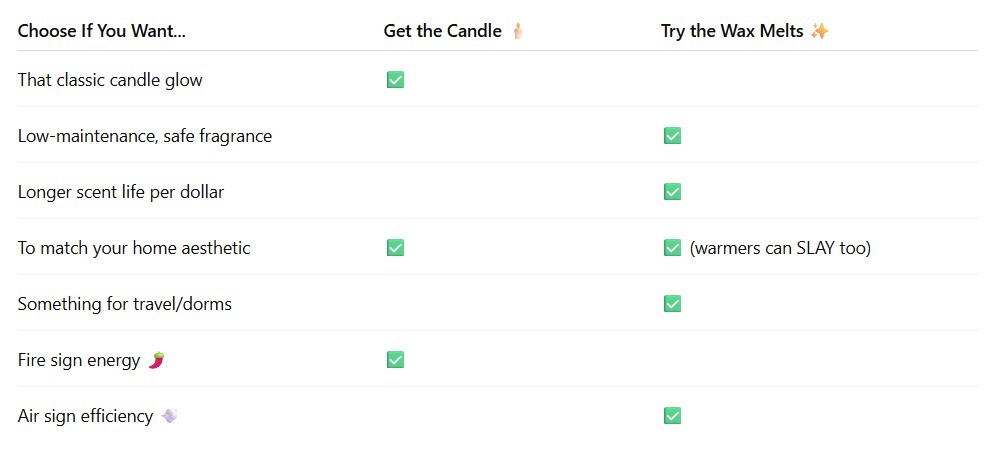Click the candle emoji in header
This screenshot has height=453, width=988.
tap(517, 30)
